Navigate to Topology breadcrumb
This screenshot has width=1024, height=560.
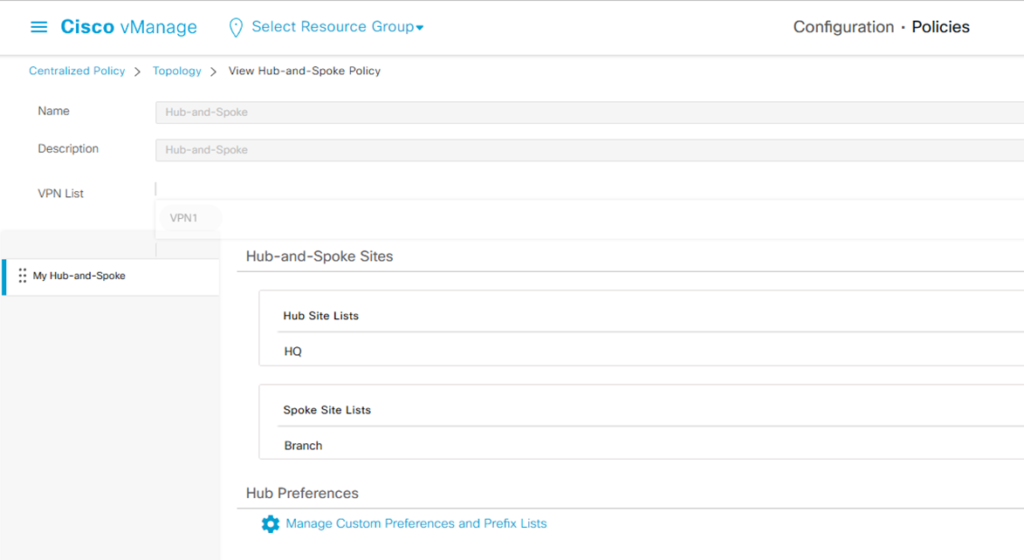[x=177, y=71]
